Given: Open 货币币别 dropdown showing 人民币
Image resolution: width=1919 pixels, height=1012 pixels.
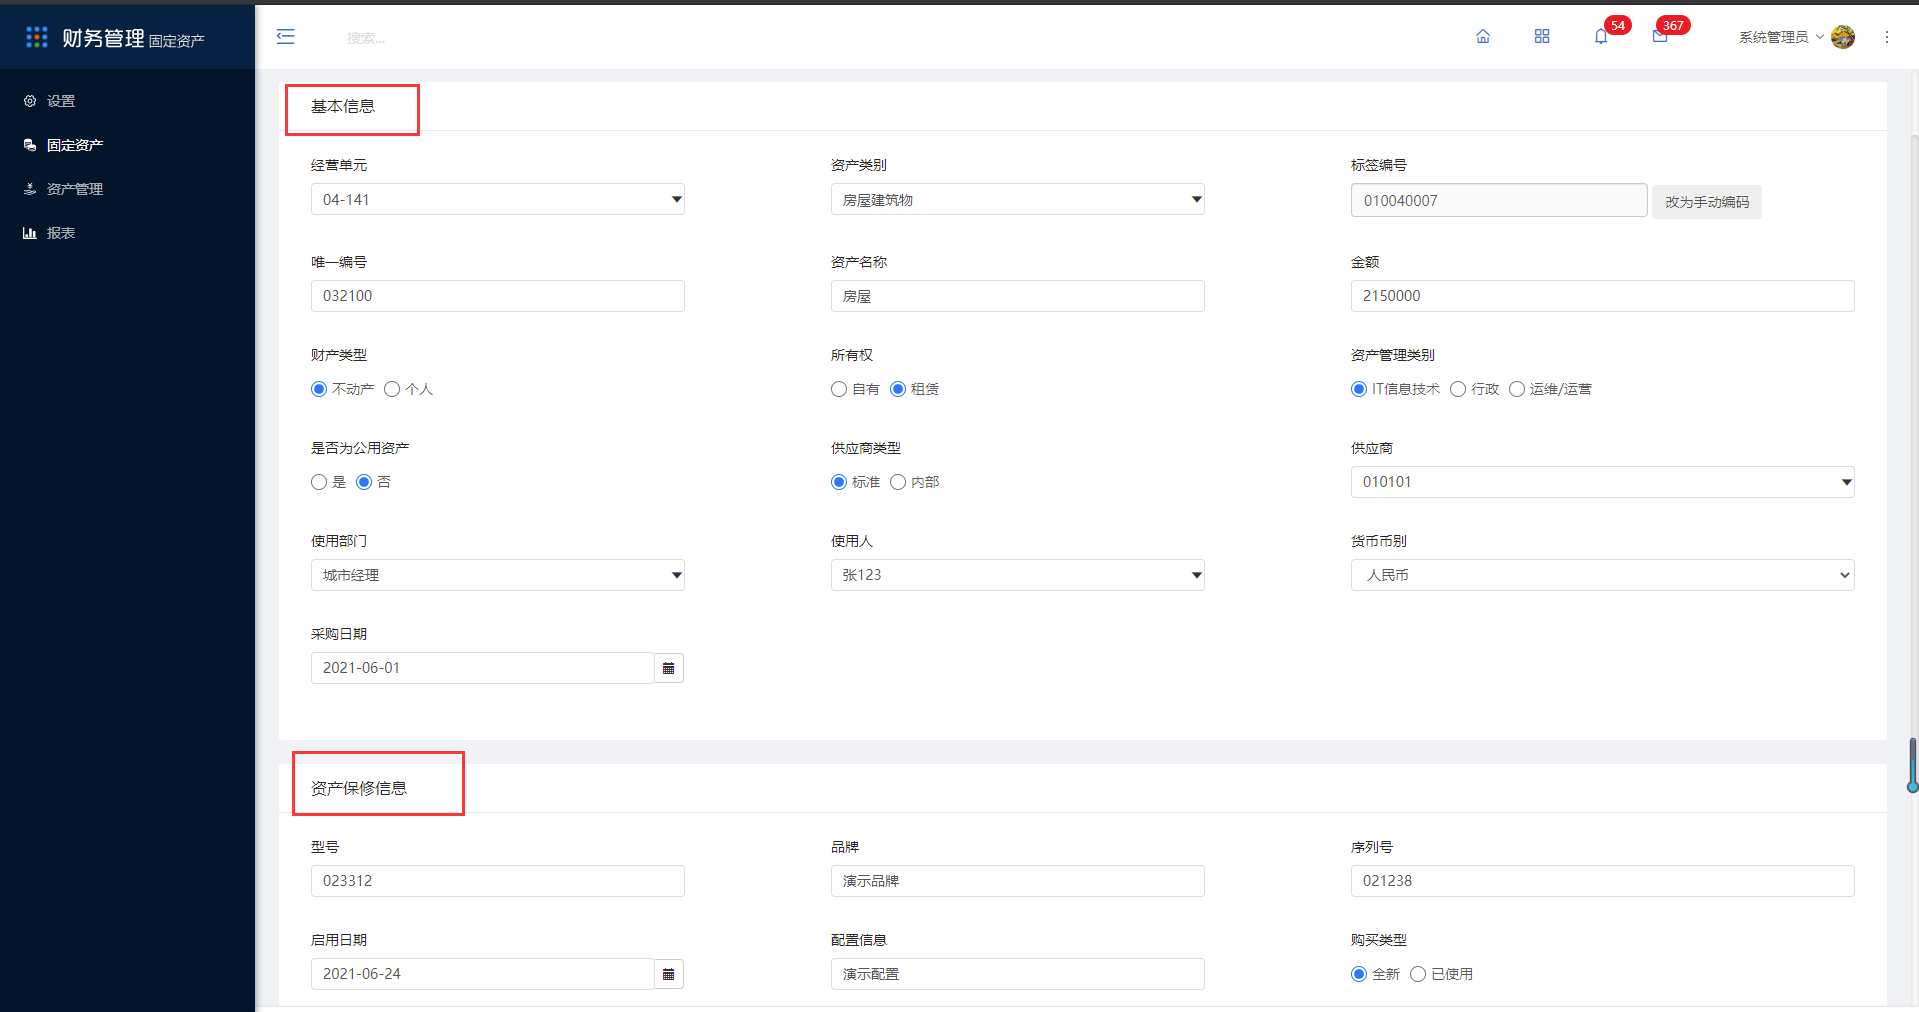Looking at the screenshot, I should pos(1603,575).
